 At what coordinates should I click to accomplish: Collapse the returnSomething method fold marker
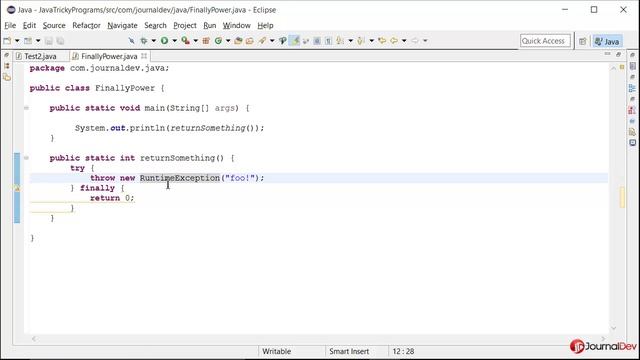(26, 158)
